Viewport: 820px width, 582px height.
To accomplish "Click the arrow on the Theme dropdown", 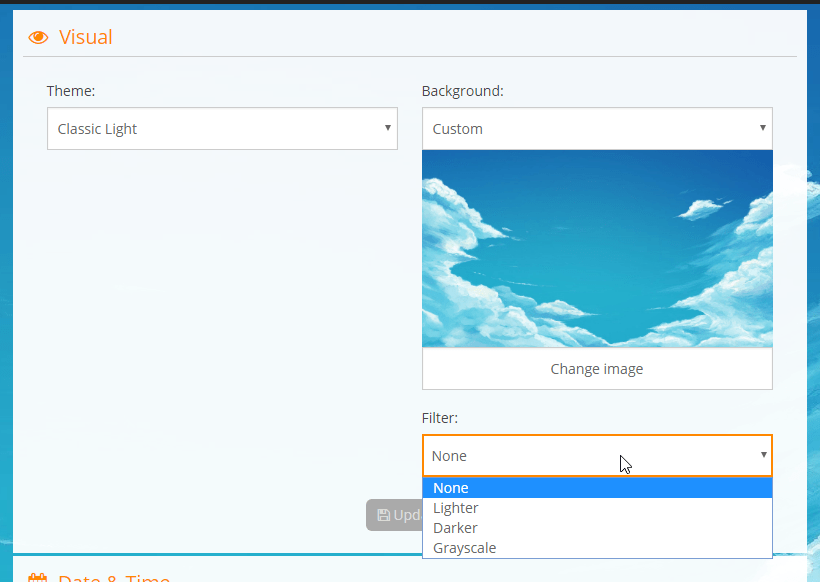I will (x=387, y=128).
